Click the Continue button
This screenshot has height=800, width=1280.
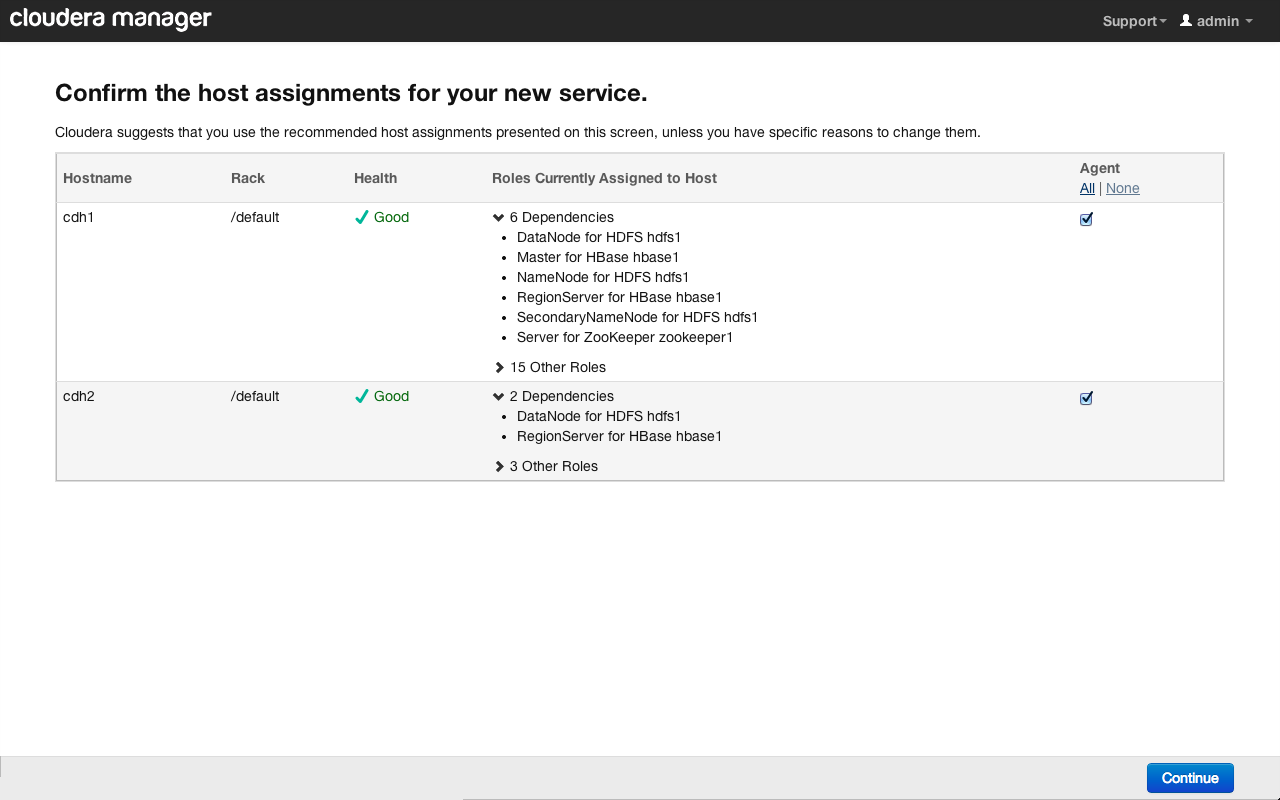tap(1190, 778)
